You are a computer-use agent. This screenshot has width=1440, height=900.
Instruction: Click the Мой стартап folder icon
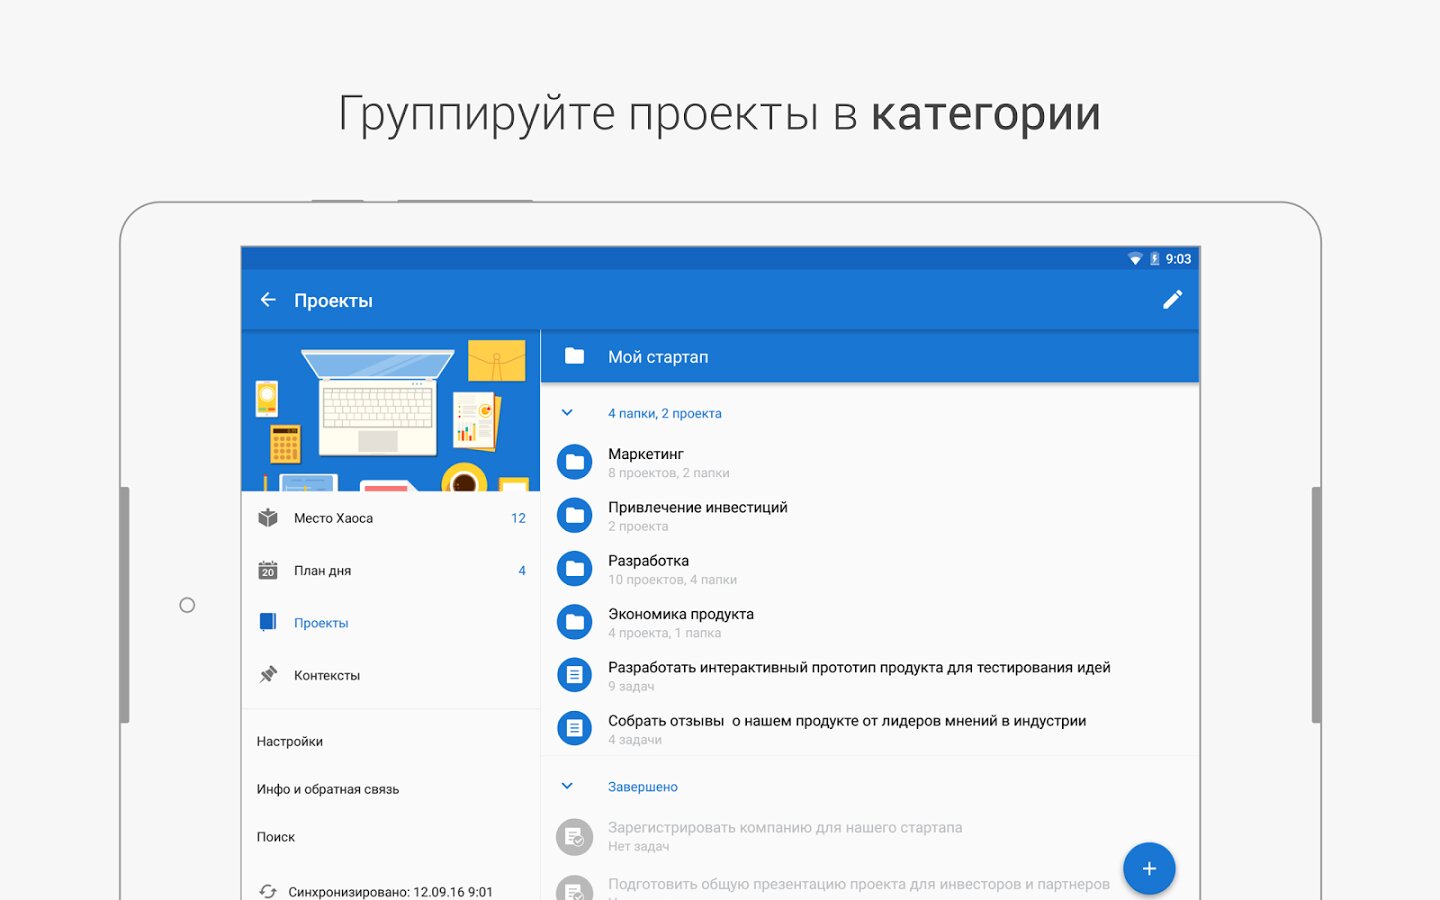click(574, 357)
